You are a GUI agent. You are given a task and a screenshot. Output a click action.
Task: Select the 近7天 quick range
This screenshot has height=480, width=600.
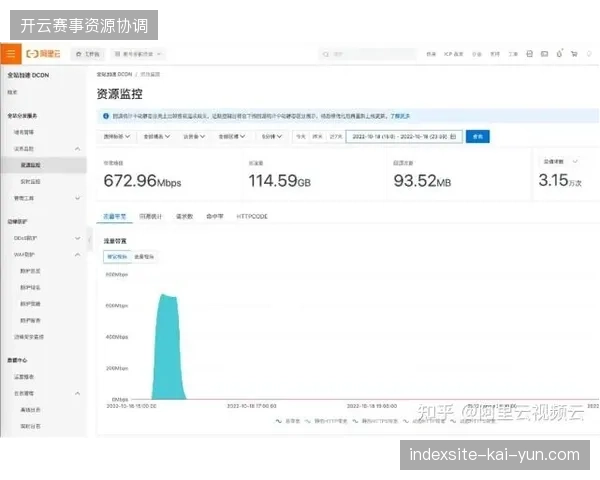(x=336, y=137)
